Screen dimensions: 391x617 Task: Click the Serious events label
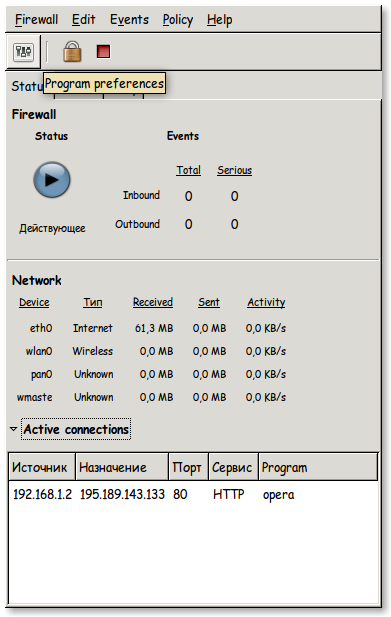(x=234, y=170)
